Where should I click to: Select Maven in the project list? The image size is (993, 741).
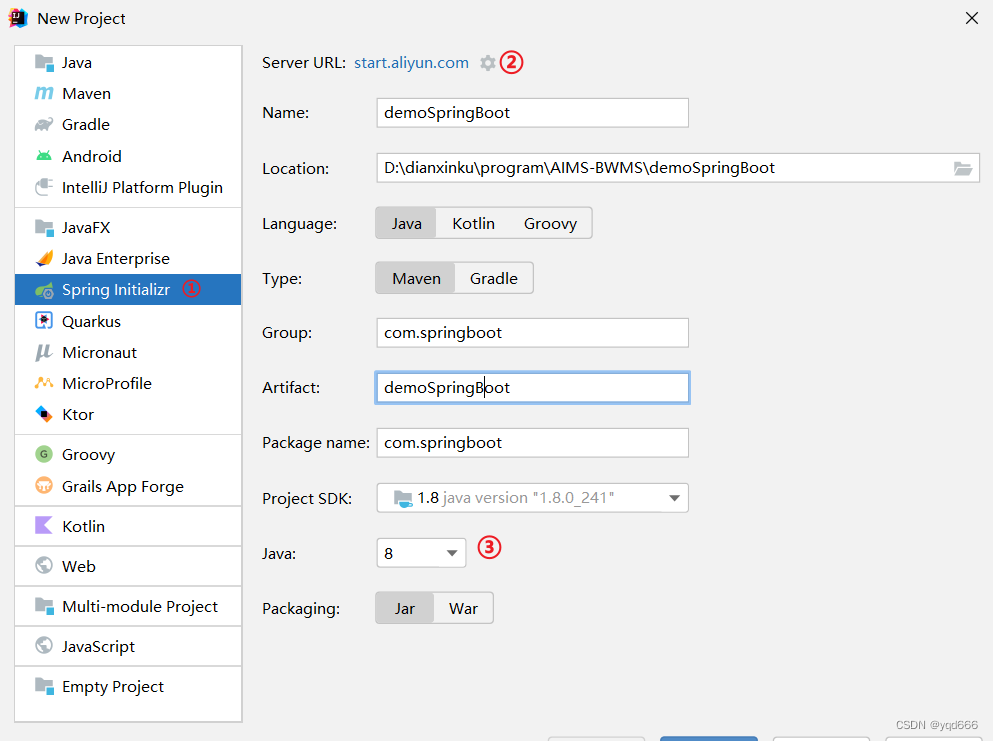coord(128,94)
